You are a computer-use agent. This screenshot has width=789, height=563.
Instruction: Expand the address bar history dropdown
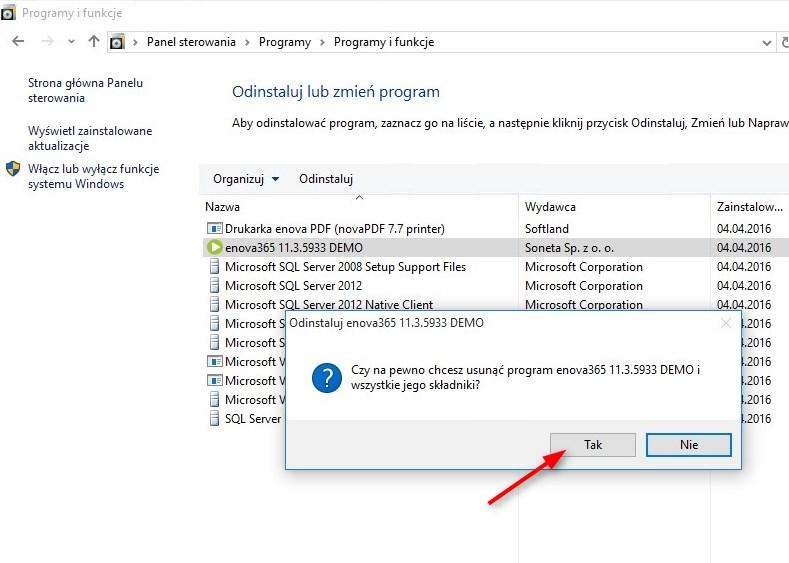[766, 43]
